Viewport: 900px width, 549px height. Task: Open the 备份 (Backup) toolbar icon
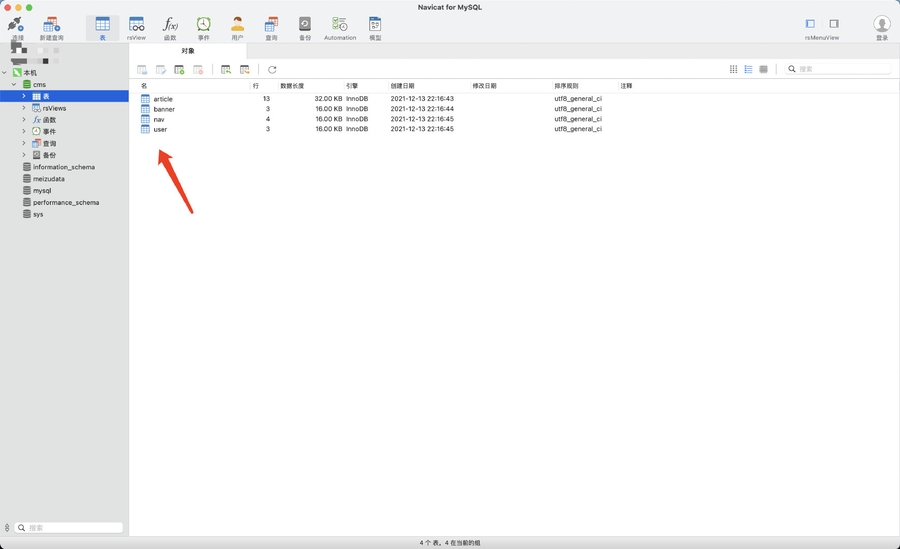(305, 26)
